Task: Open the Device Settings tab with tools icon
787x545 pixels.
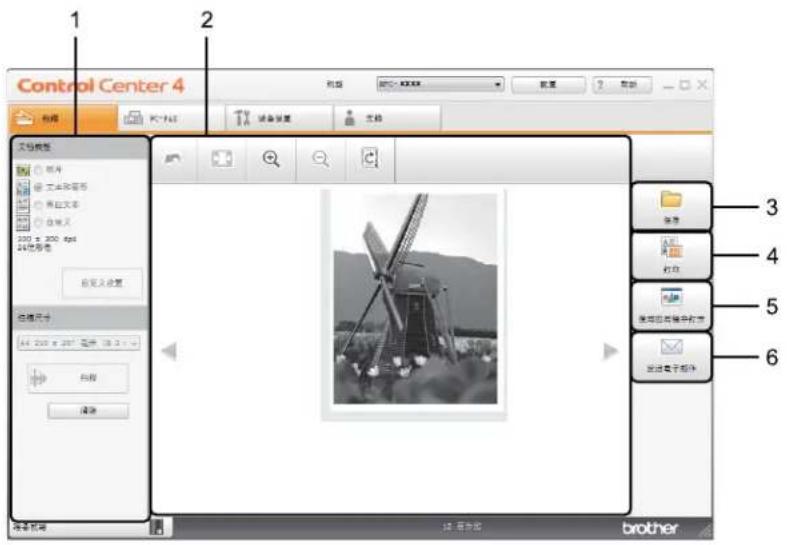Action: [279, 118]
